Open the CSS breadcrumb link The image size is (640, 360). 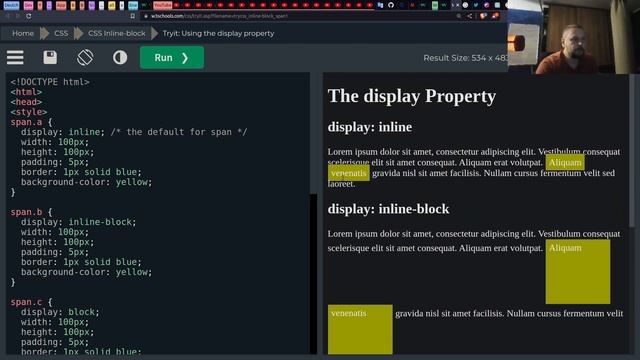tap(61, 33)
